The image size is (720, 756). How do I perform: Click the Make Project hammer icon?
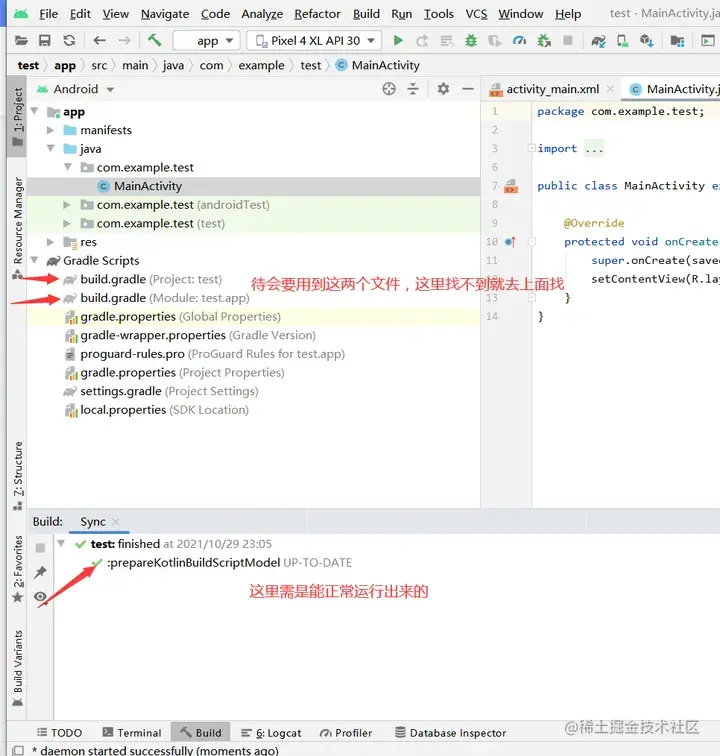[154, 40]
